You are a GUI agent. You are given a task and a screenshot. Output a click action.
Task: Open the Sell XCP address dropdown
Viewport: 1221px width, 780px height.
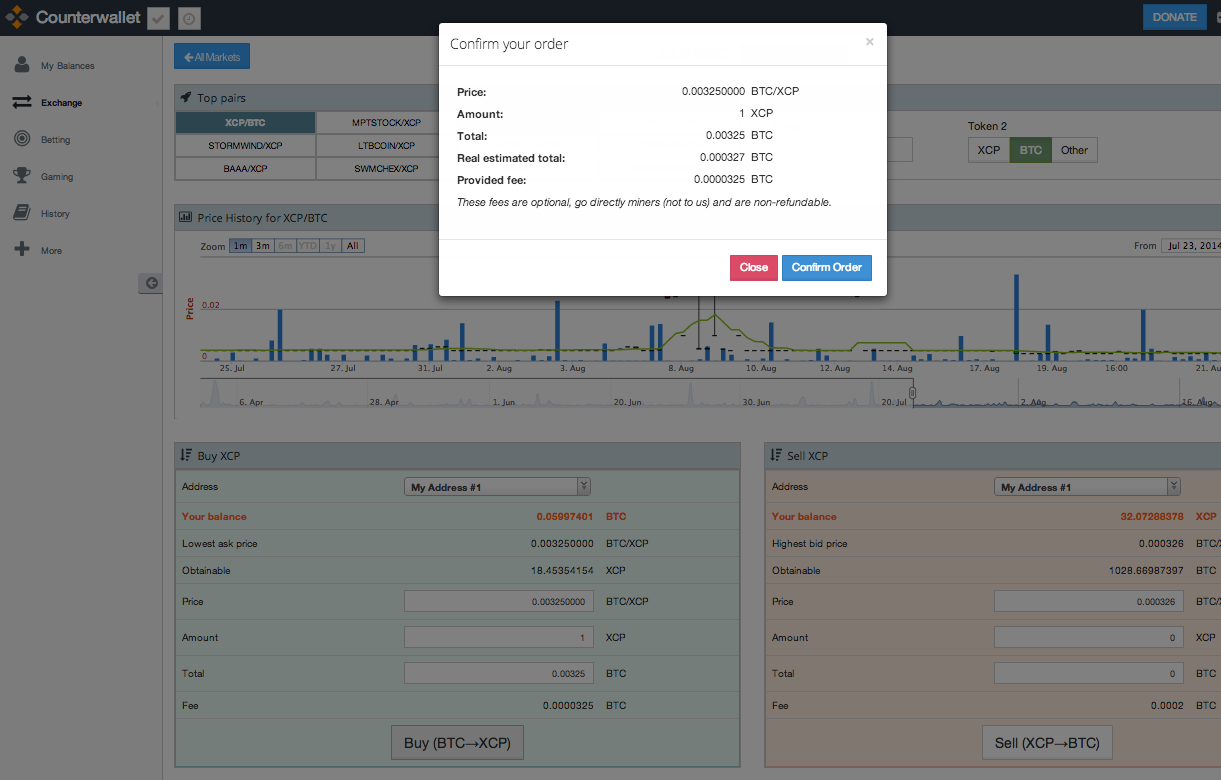(x=1088, y=487)
